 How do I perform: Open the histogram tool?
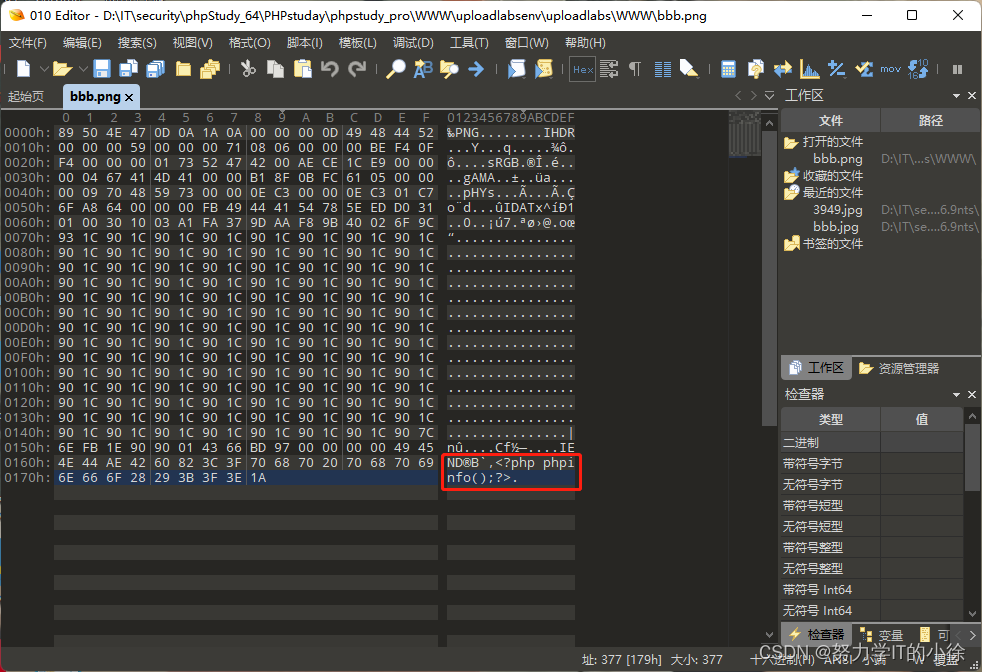(810, 69)
